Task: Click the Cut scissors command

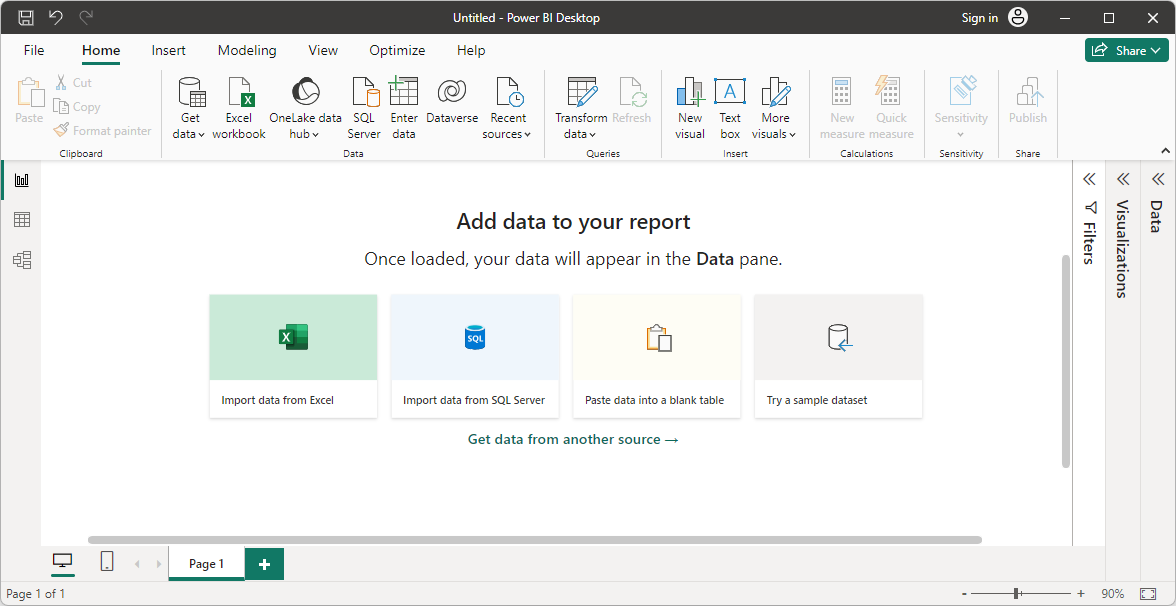Action: pos(73,82)
